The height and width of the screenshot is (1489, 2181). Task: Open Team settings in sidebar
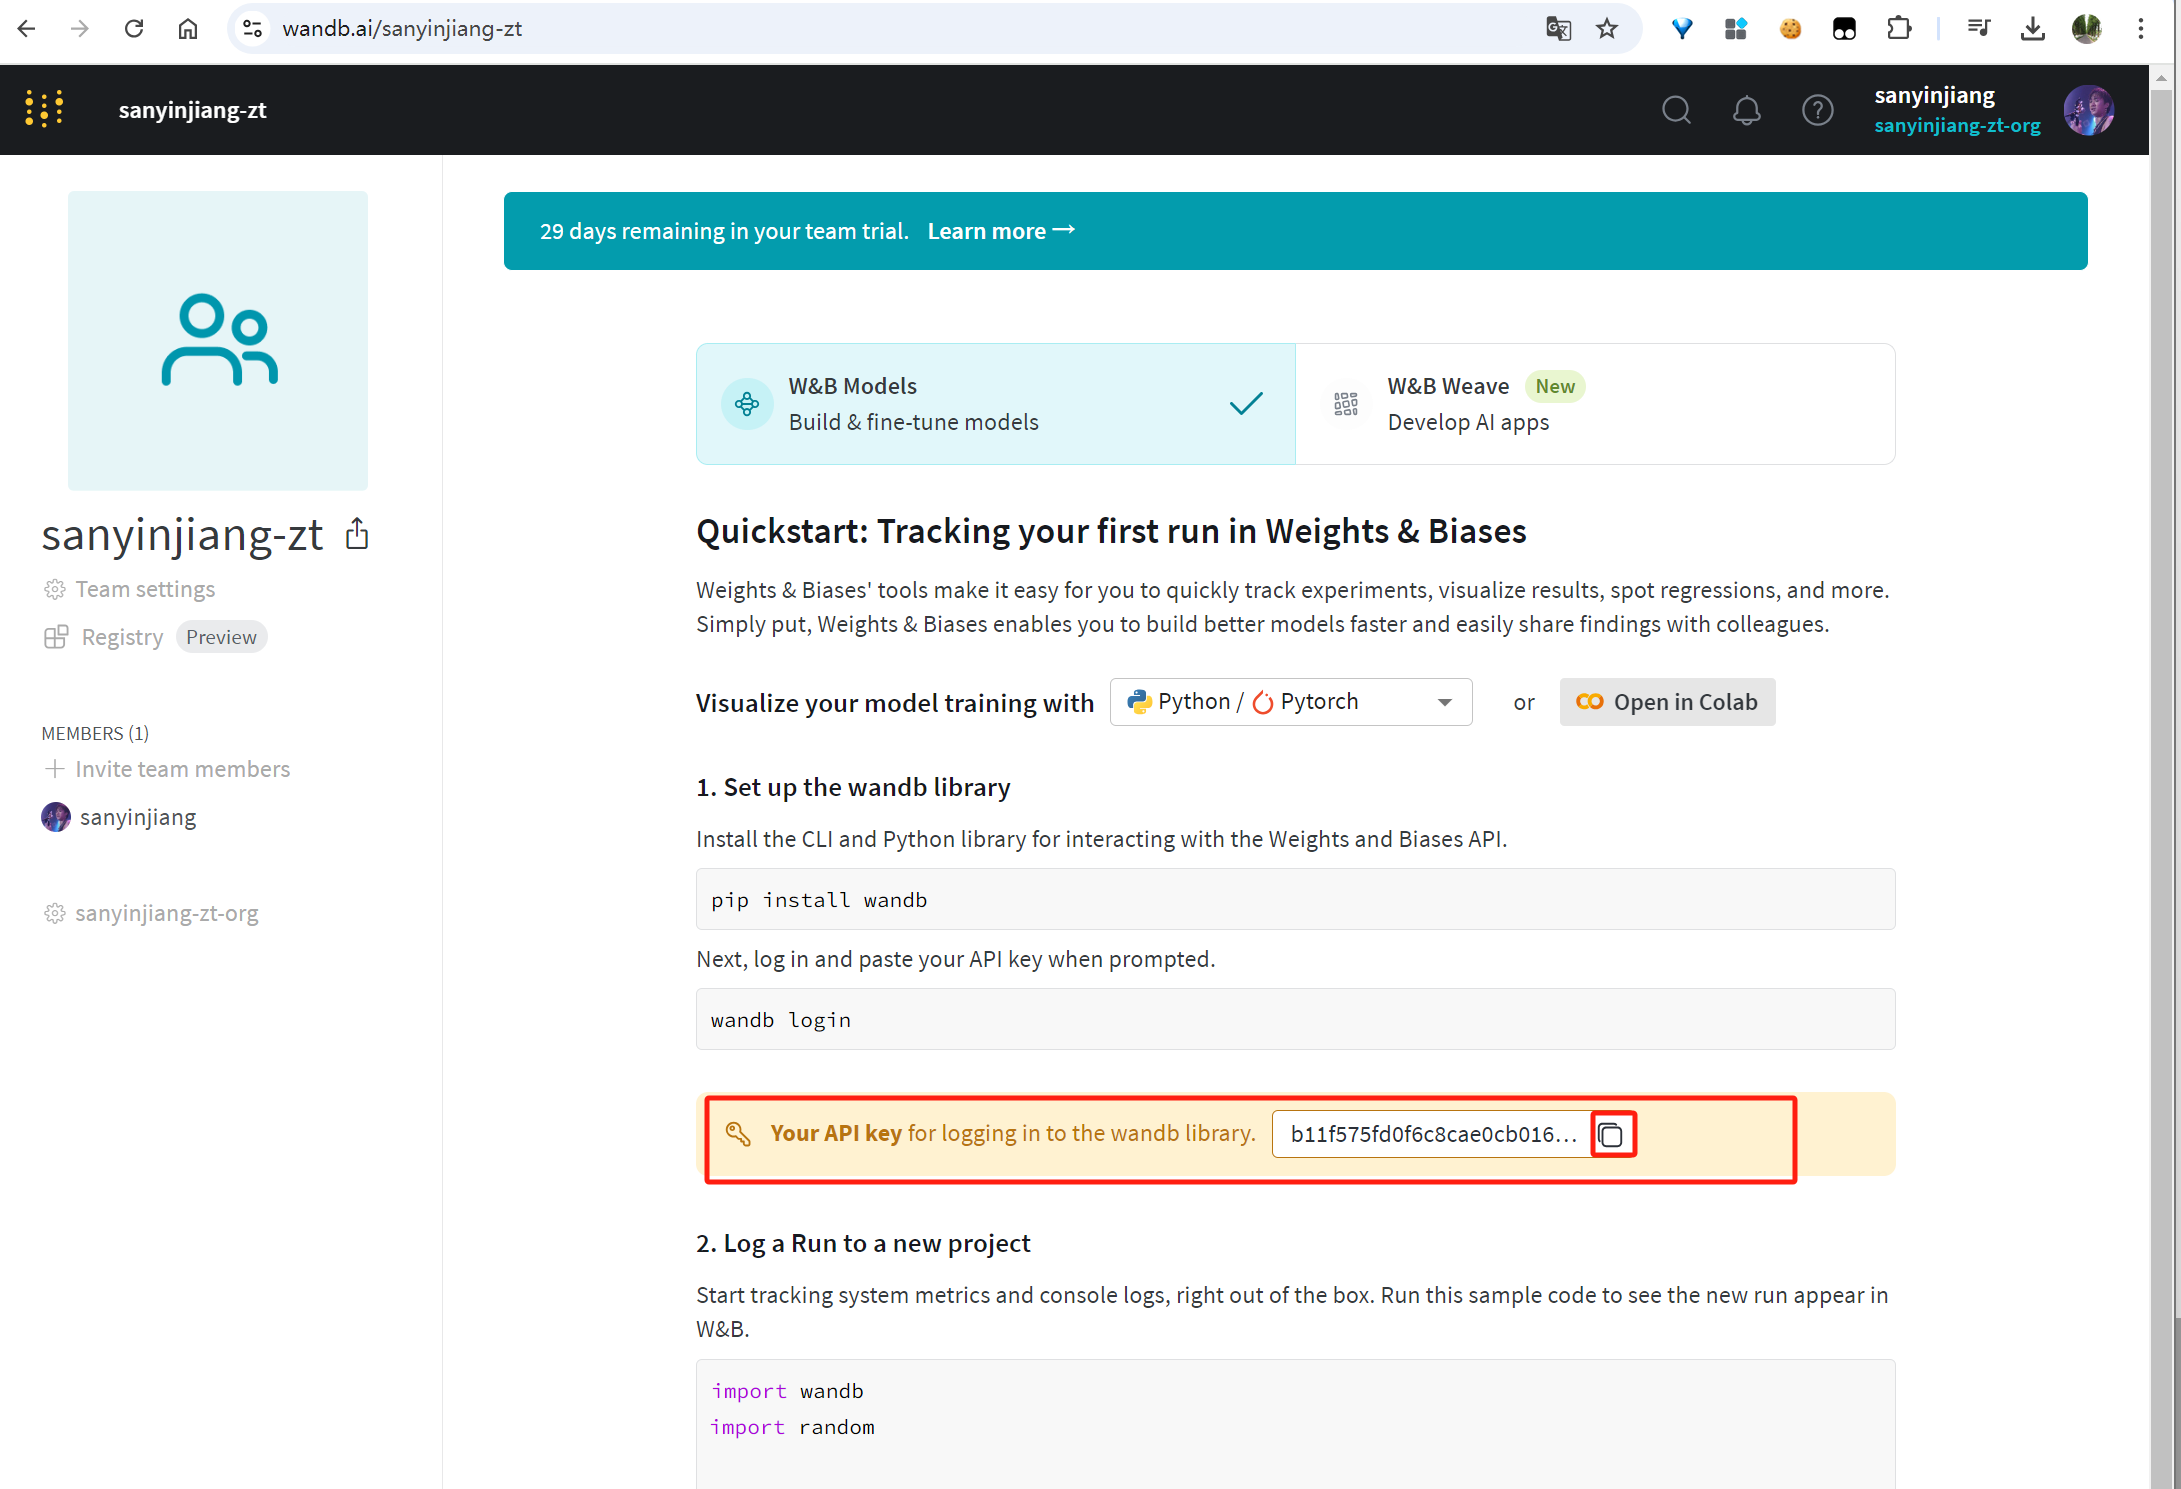pyautogui.click(x=145, y=589)
